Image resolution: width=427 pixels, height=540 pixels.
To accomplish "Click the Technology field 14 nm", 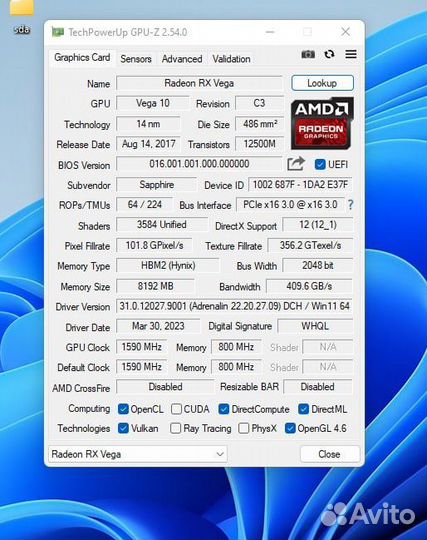I will 148,124.
